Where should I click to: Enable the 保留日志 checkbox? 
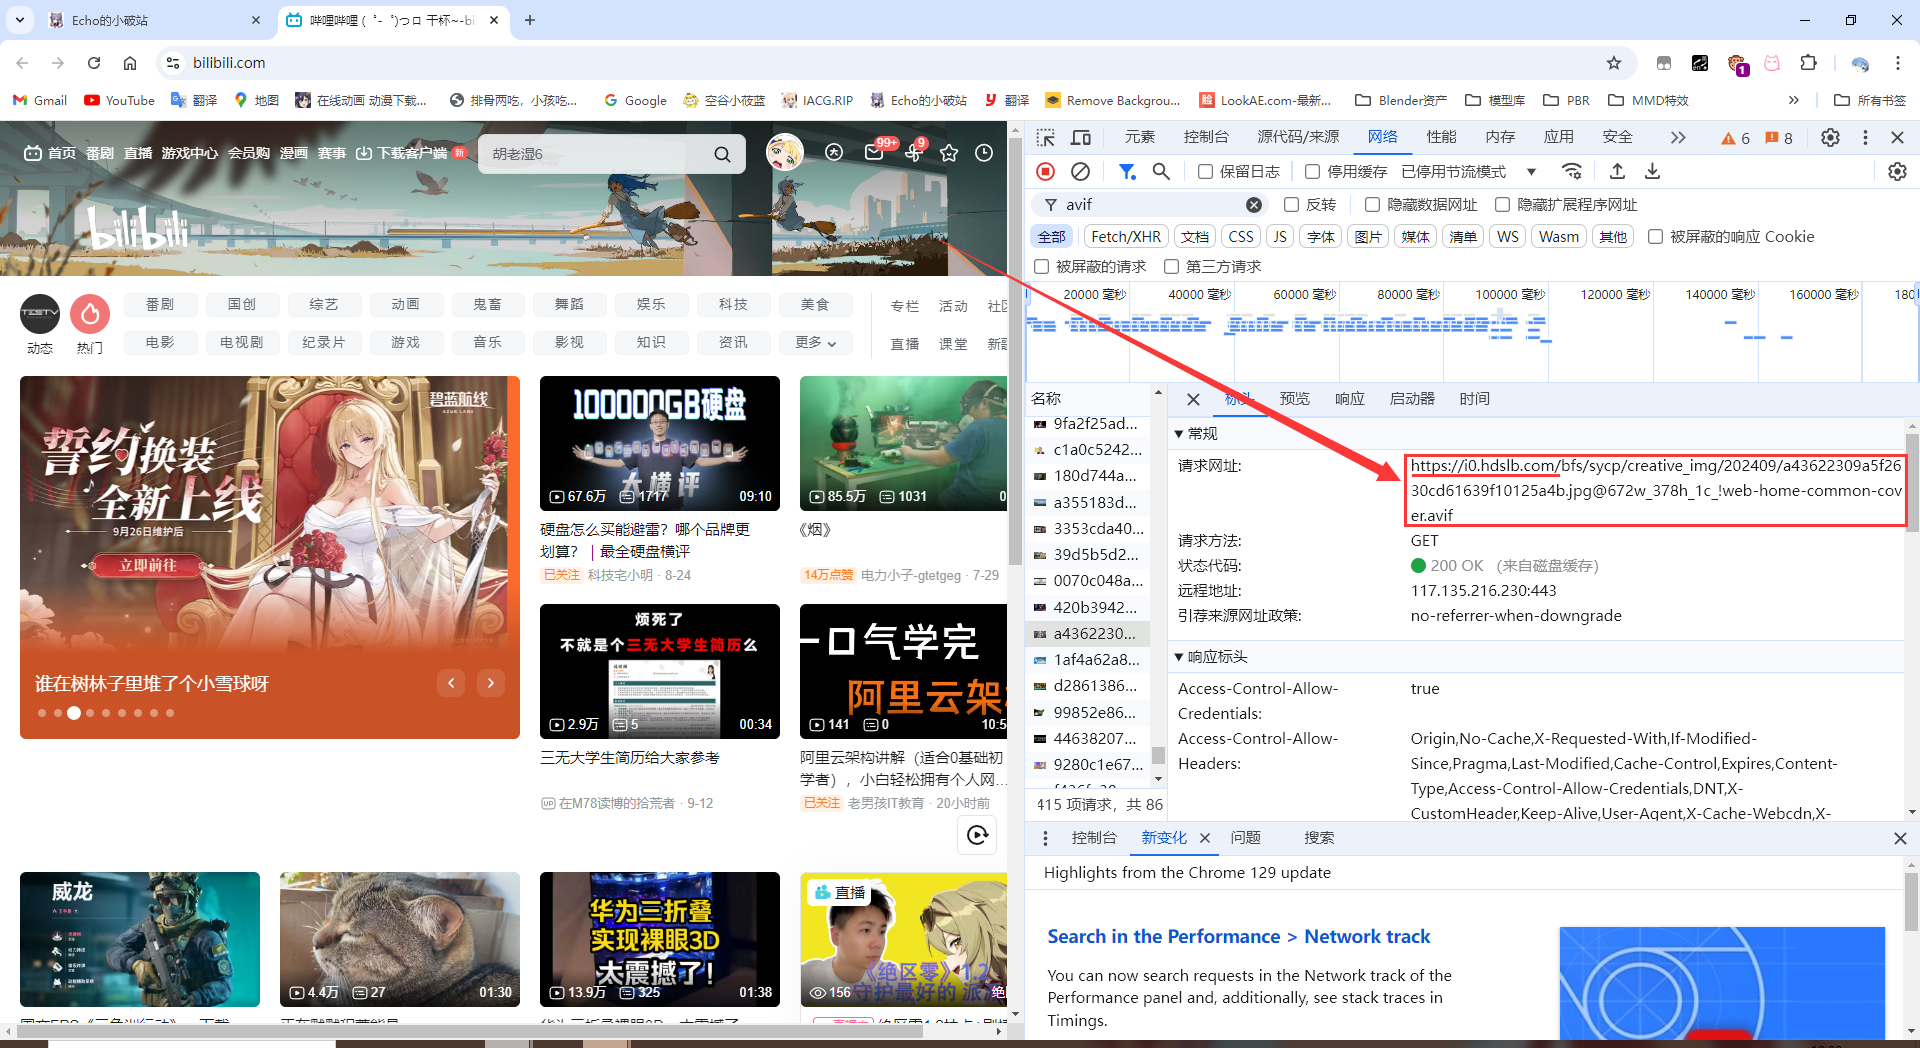point(1205,171)
